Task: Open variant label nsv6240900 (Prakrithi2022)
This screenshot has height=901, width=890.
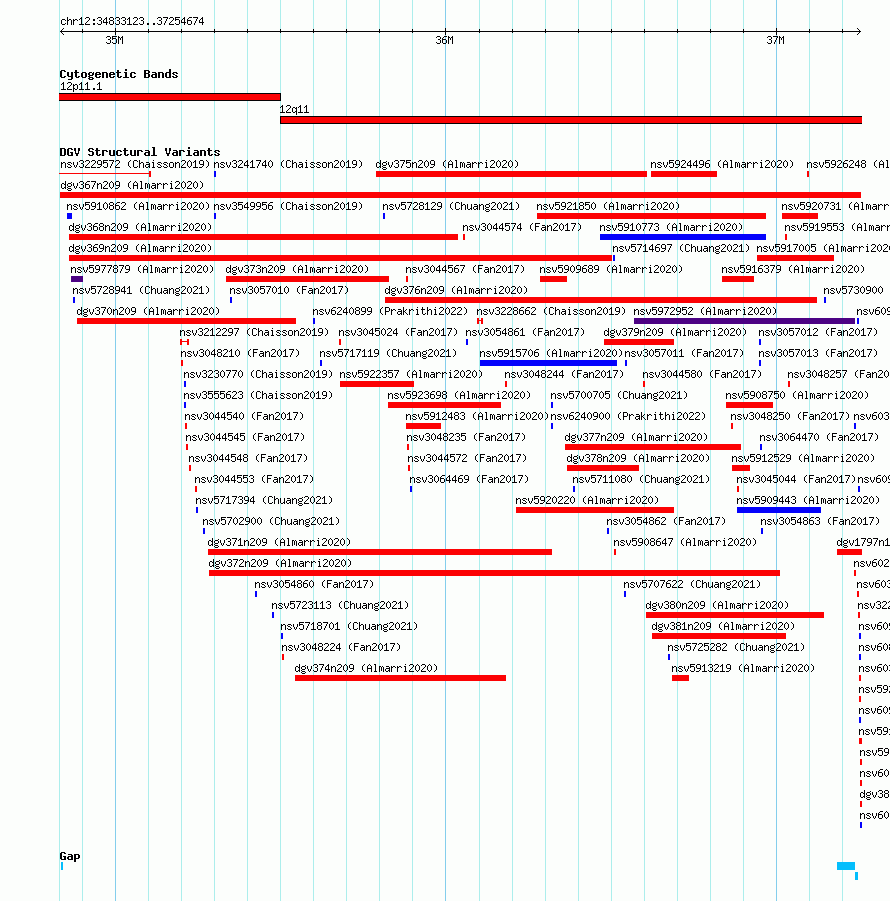Action: [x=628, y=417]
